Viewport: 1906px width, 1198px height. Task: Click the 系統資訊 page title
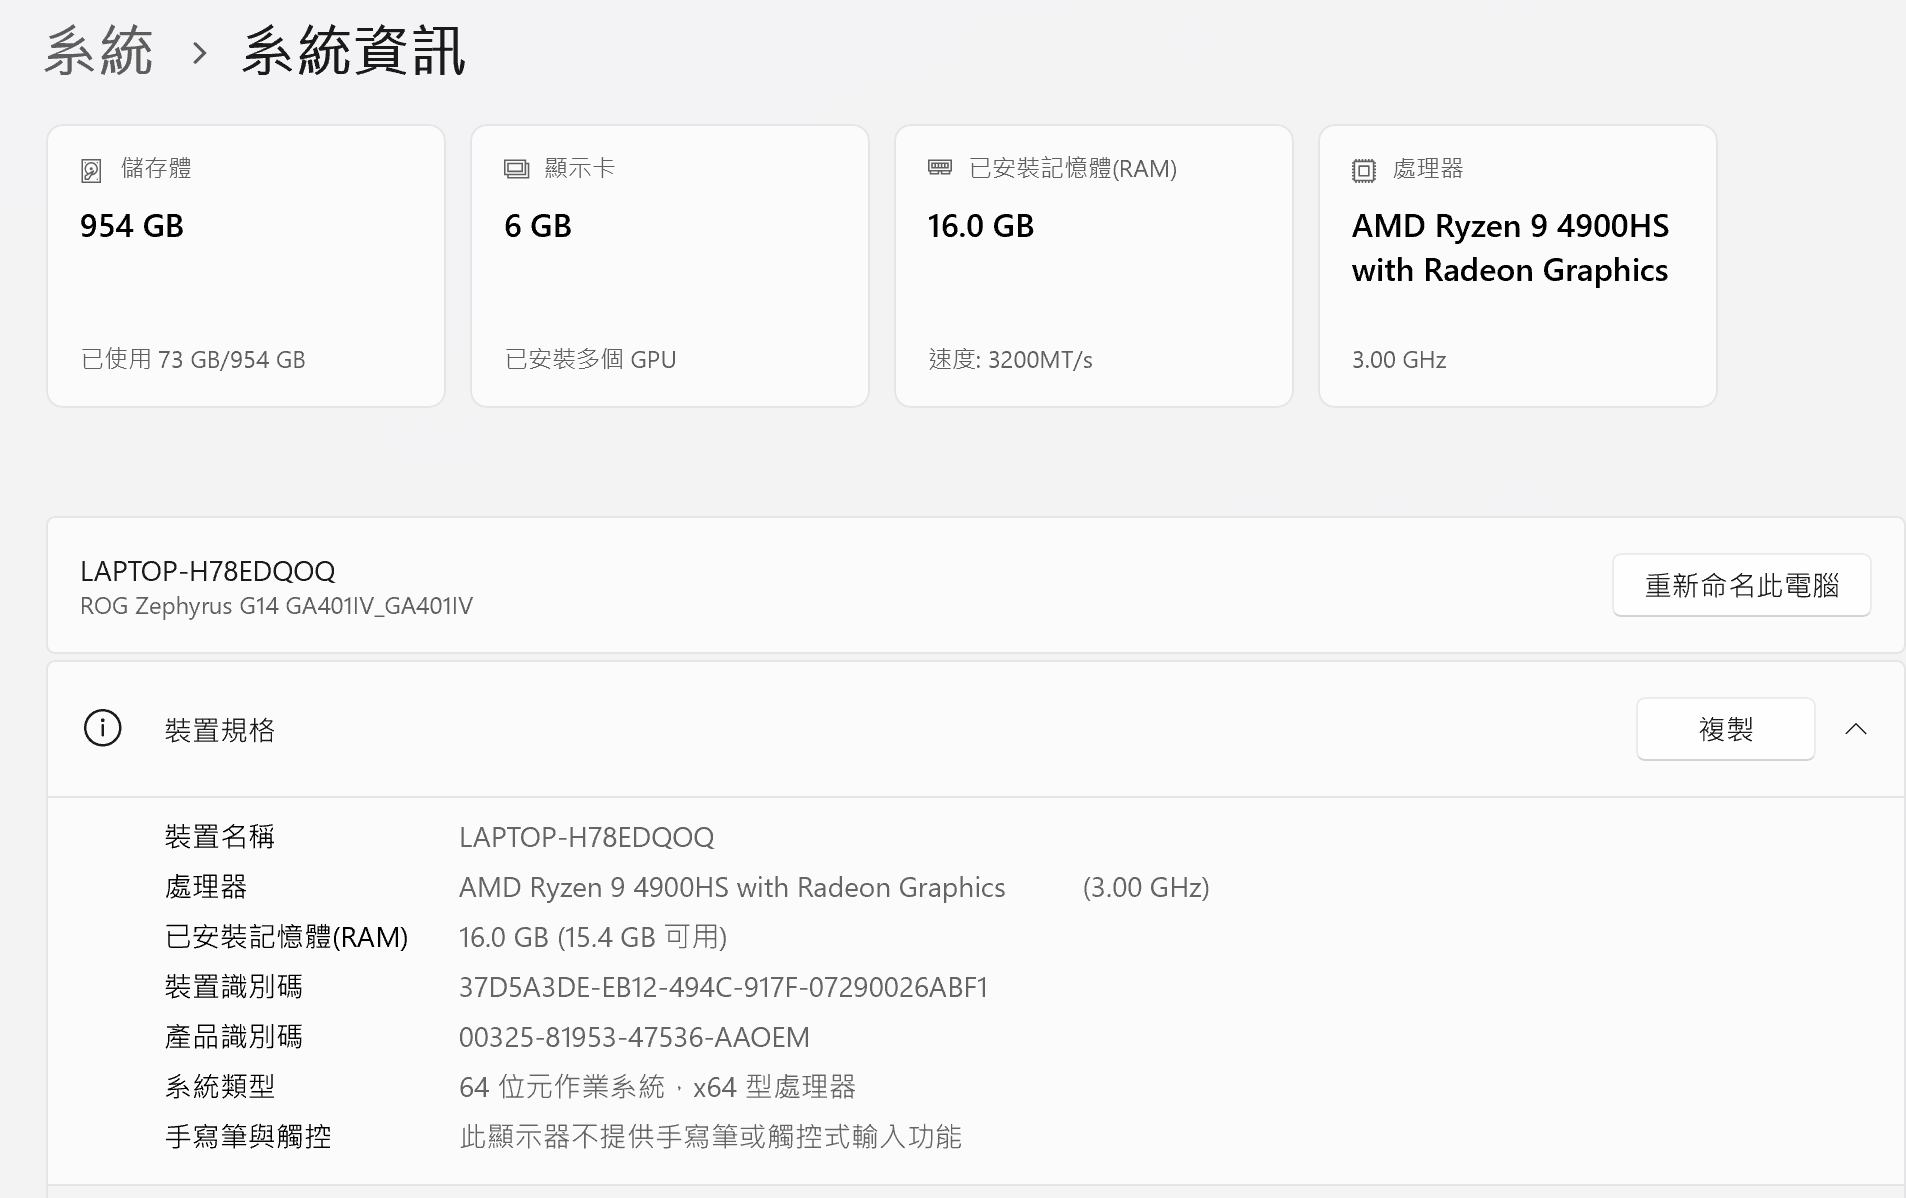coord(354,52)
